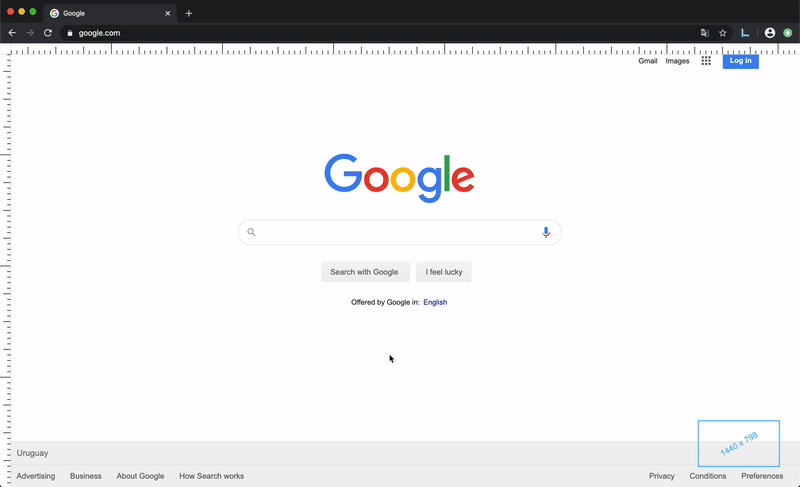Viewport: 800px width, 487px height.
Task: Open the Google apps grid icon
Action: [x=706, y=61]
